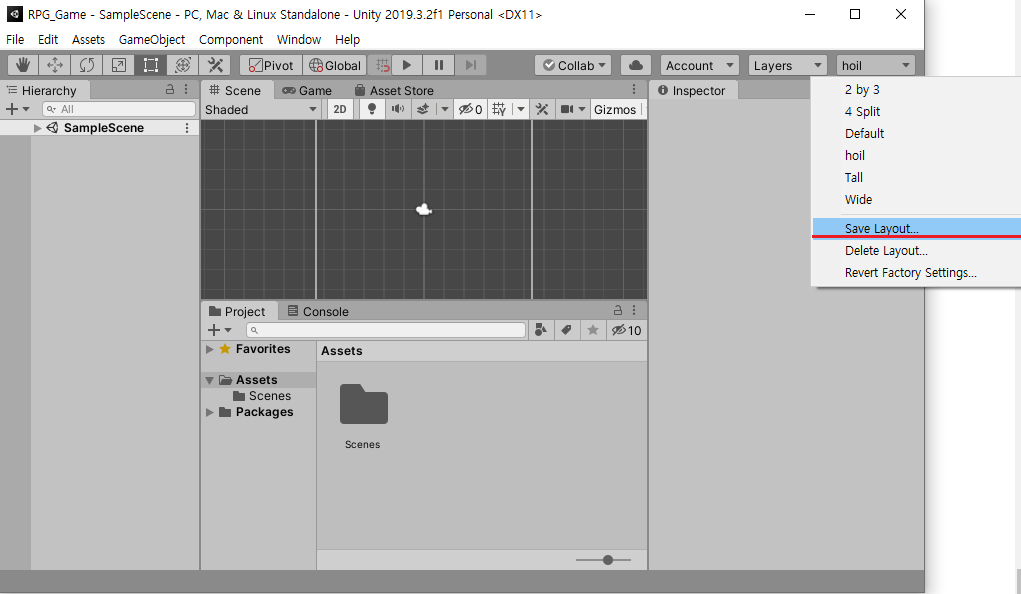Click Project panel search field

coord(386,330)
